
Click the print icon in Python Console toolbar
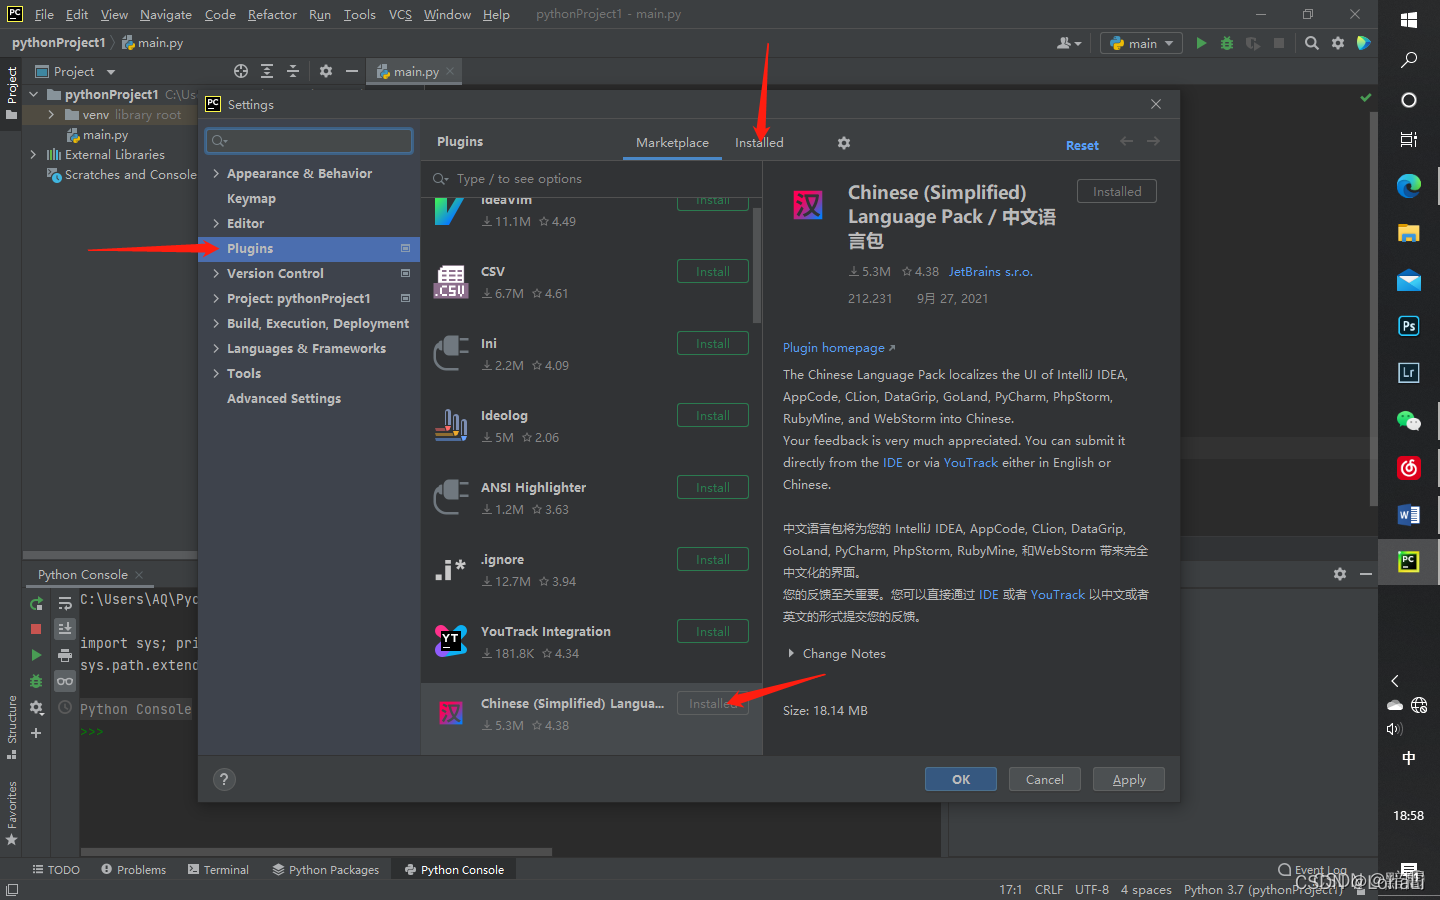tap(65, 655)
